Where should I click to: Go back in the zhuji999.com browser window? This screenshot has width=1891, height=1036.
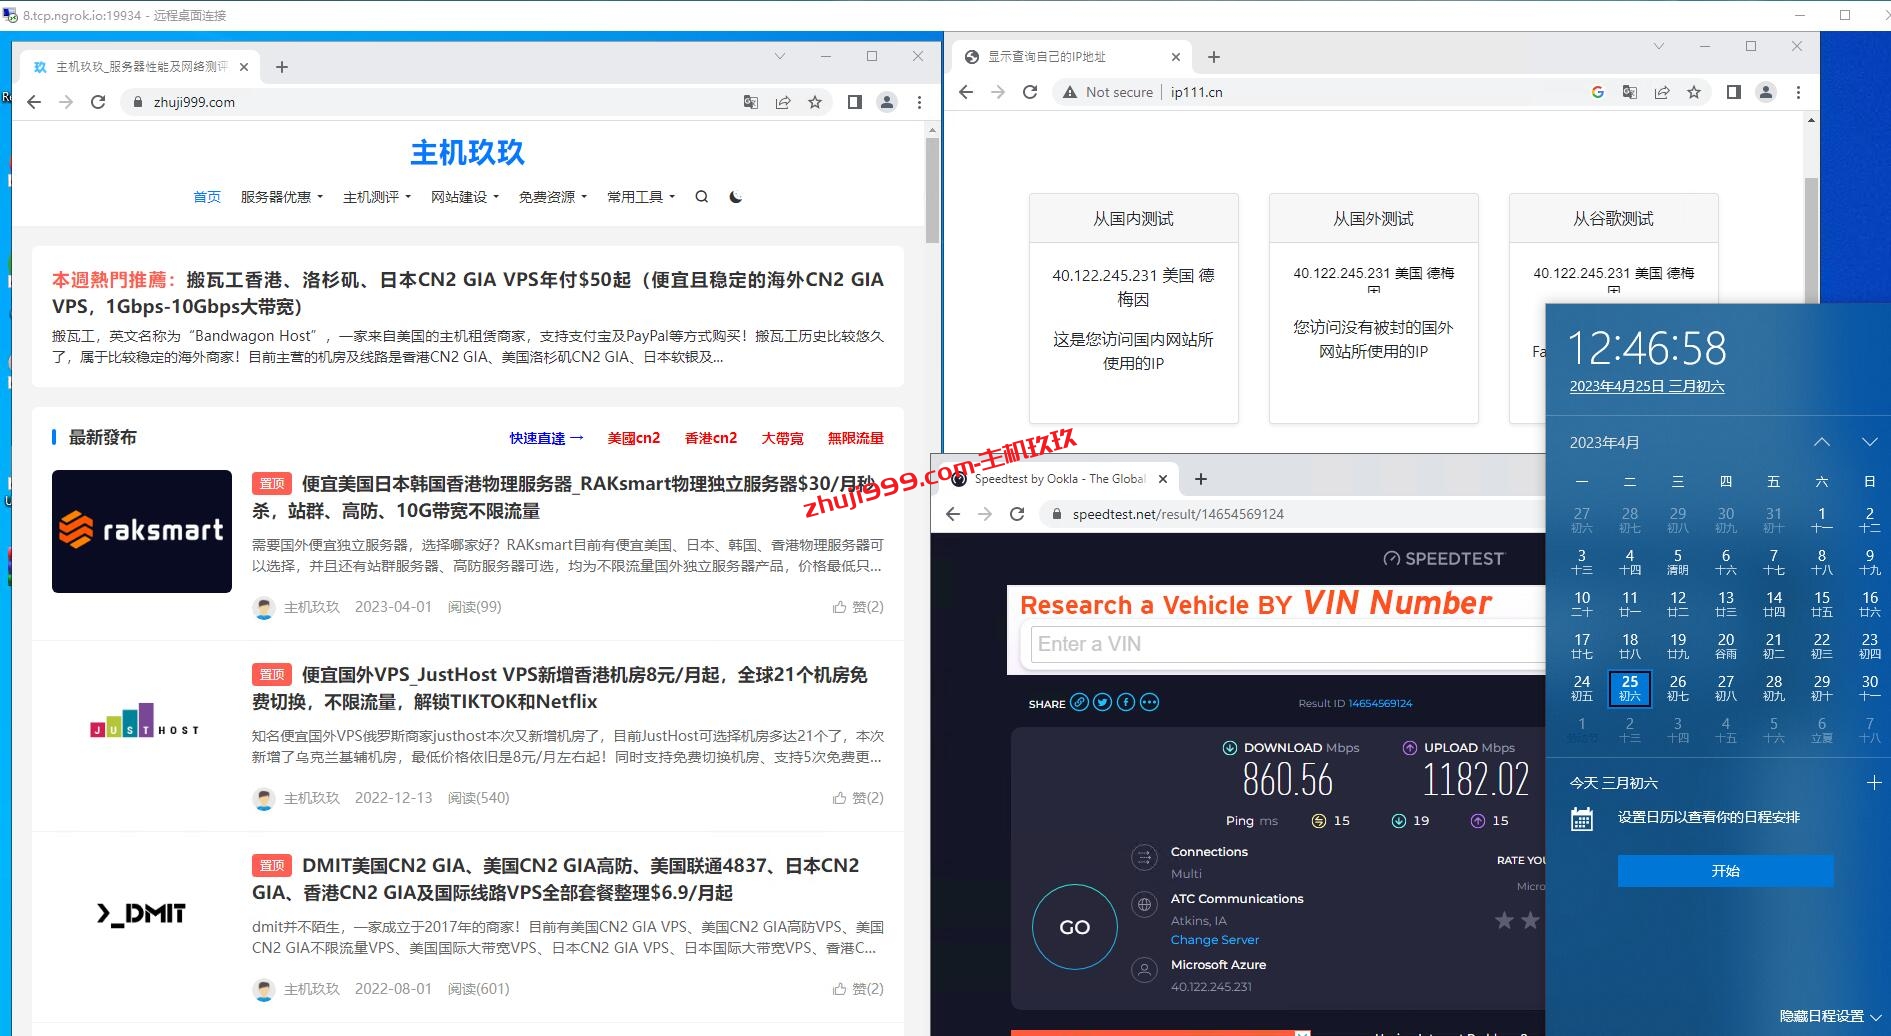point(34,102)
